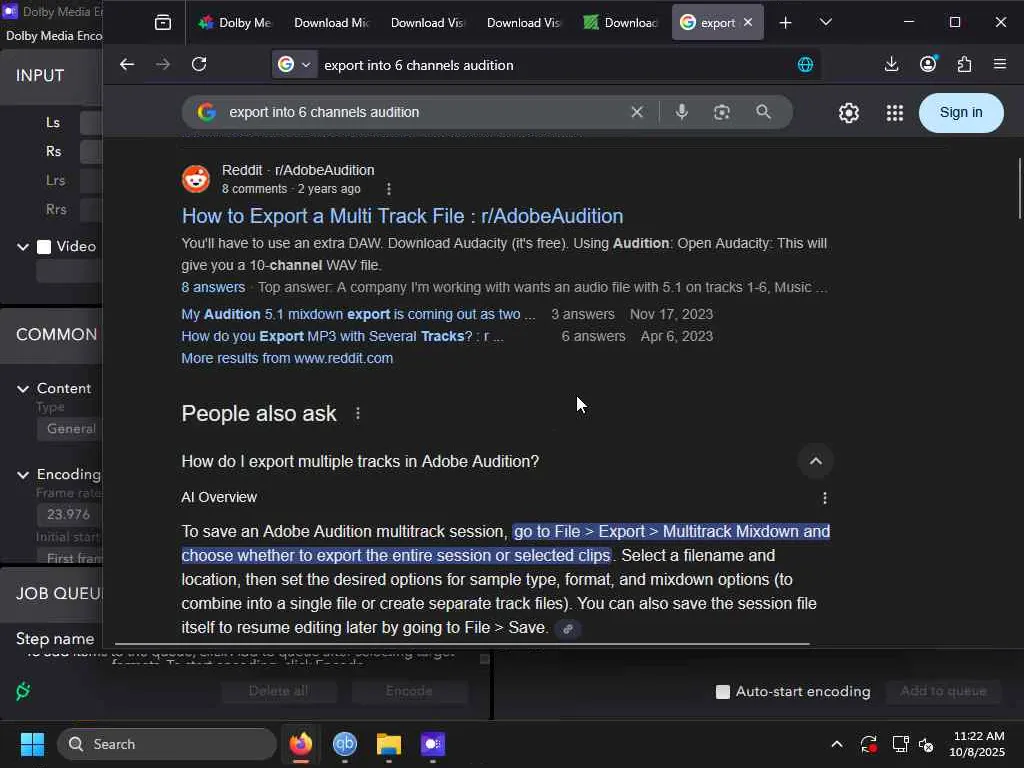Show hidden system tray icons

coord(837,744)
